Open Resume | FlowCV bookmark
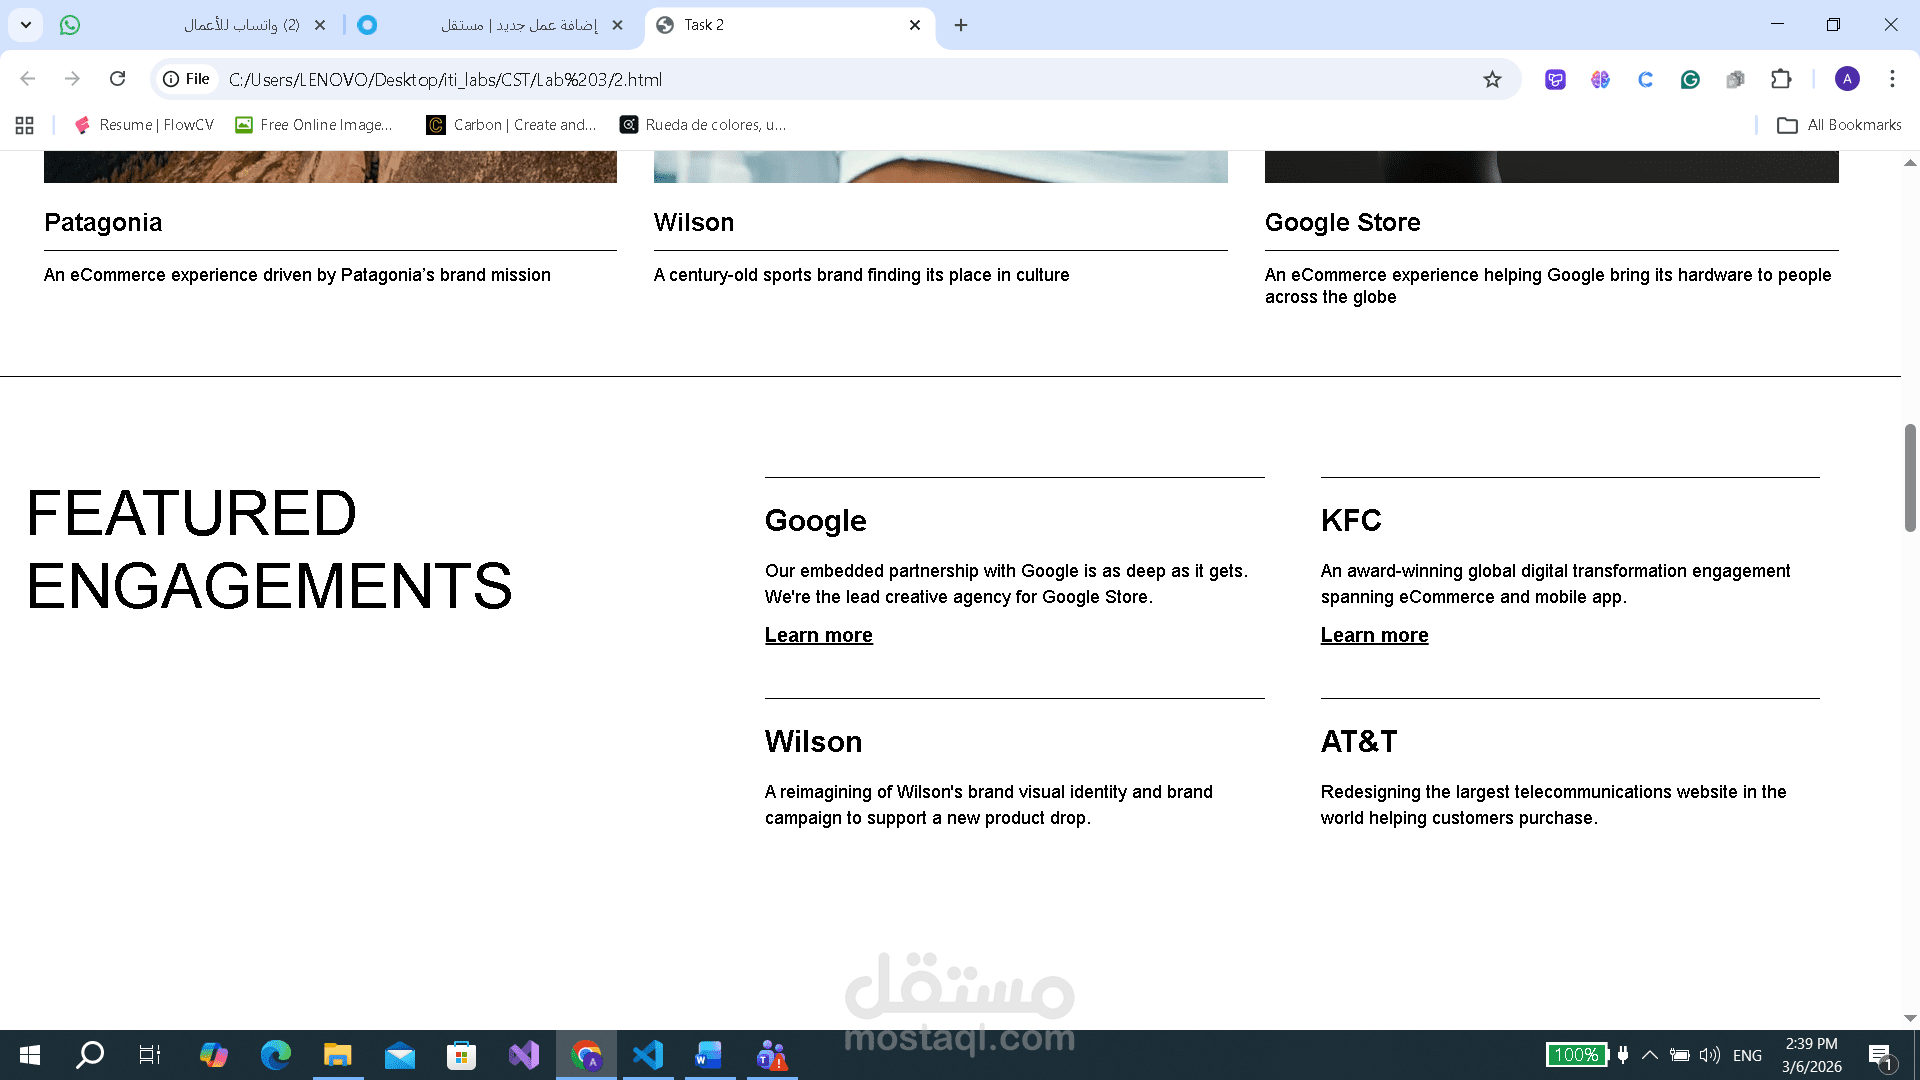1920x1080 pixels. click(x=145, y=125)
